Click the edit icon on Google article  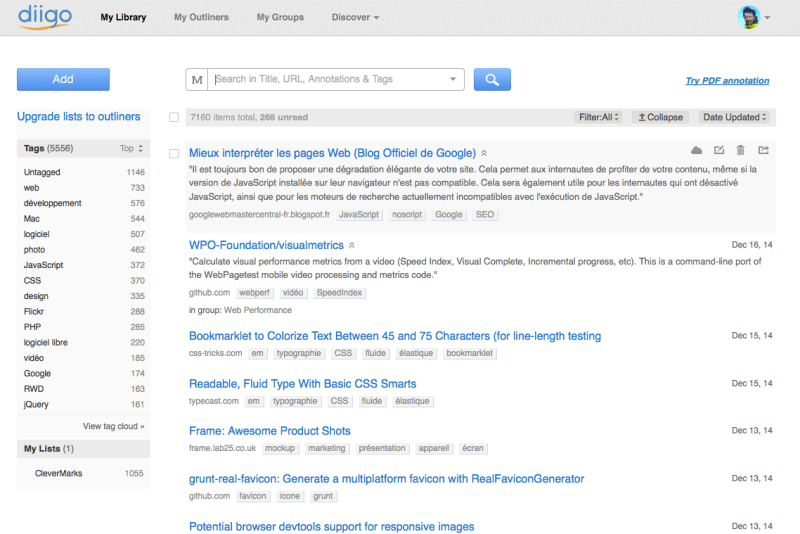pyautogui.click(x=719, y=150)
